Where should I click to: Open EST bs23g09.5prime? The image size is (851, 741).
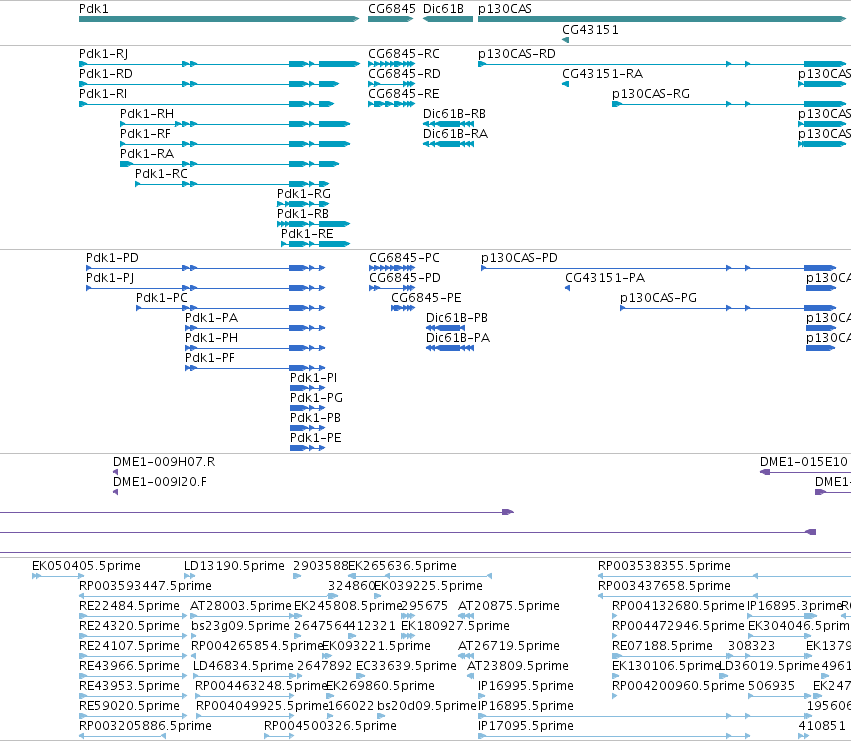pyautogui.click(x=240, y=626)
